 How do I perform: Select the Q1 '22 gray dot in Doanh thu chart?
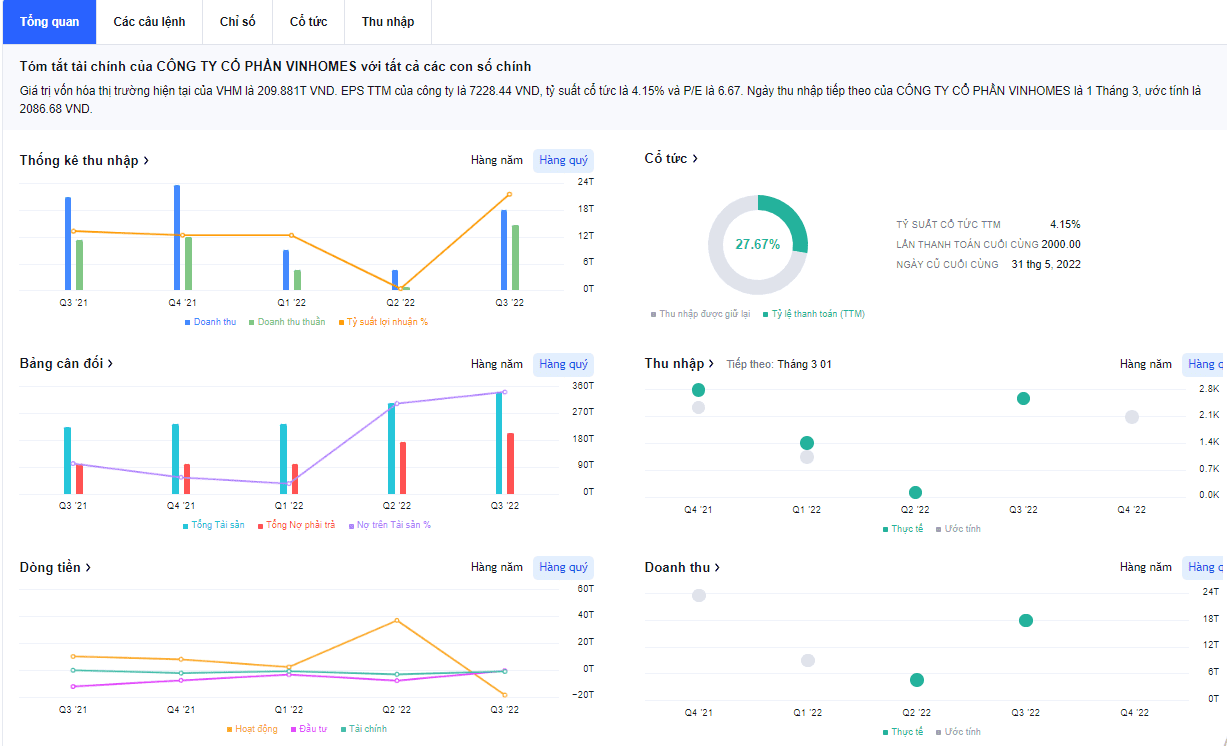pyautogui.click(x=808, y=660)
